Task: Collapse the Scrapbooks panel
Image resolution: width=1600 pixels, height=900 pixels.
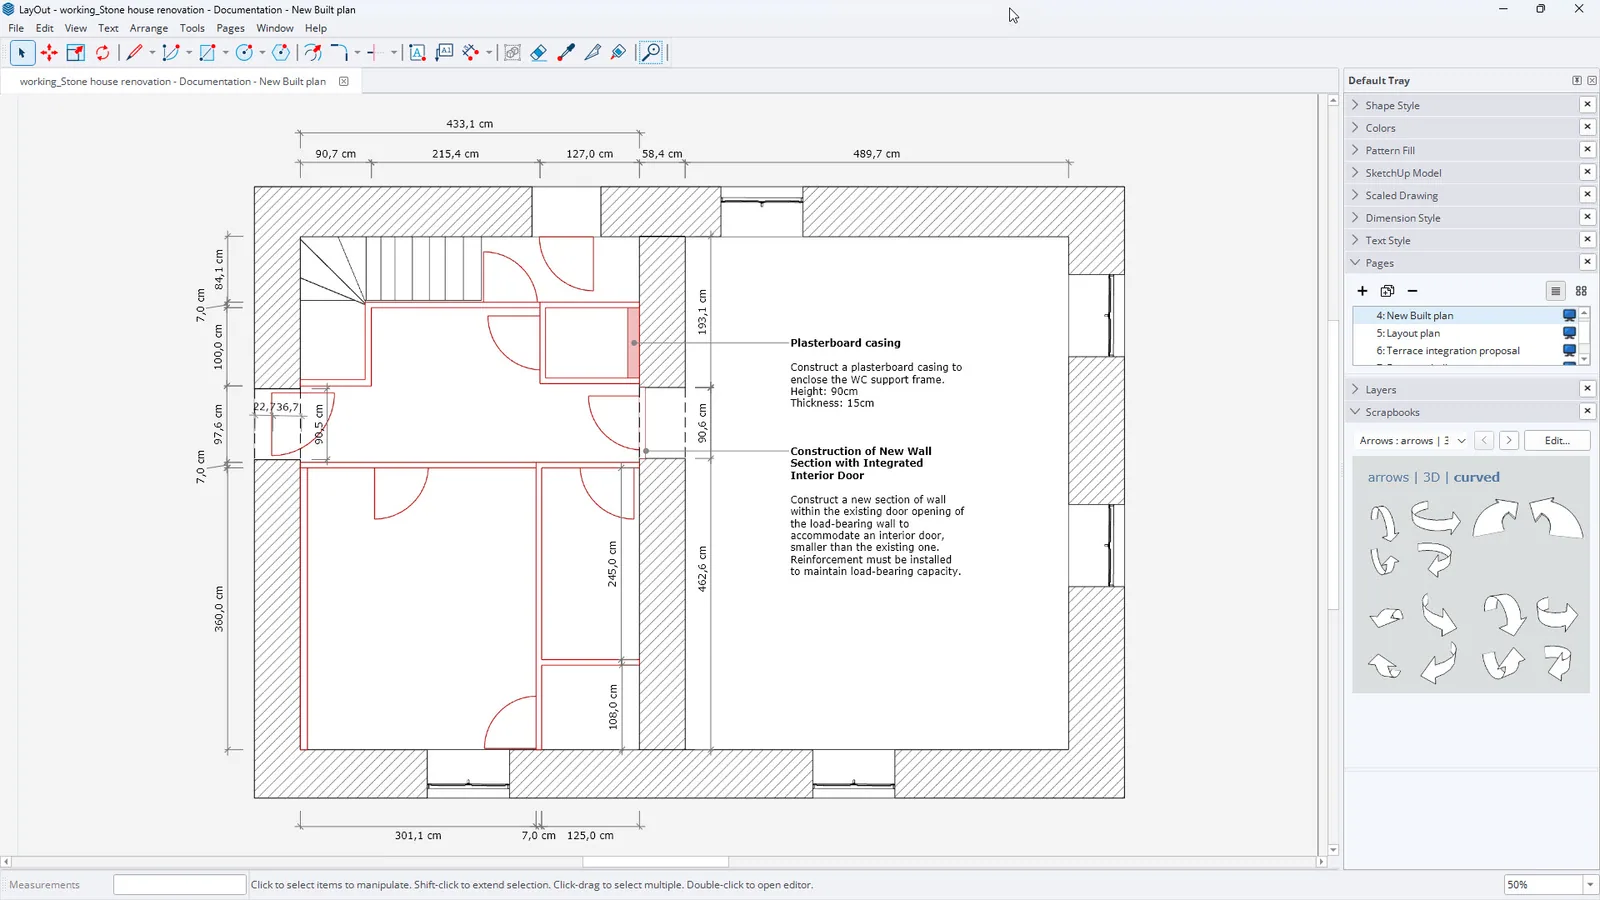Action: (x=1355, y=412)
